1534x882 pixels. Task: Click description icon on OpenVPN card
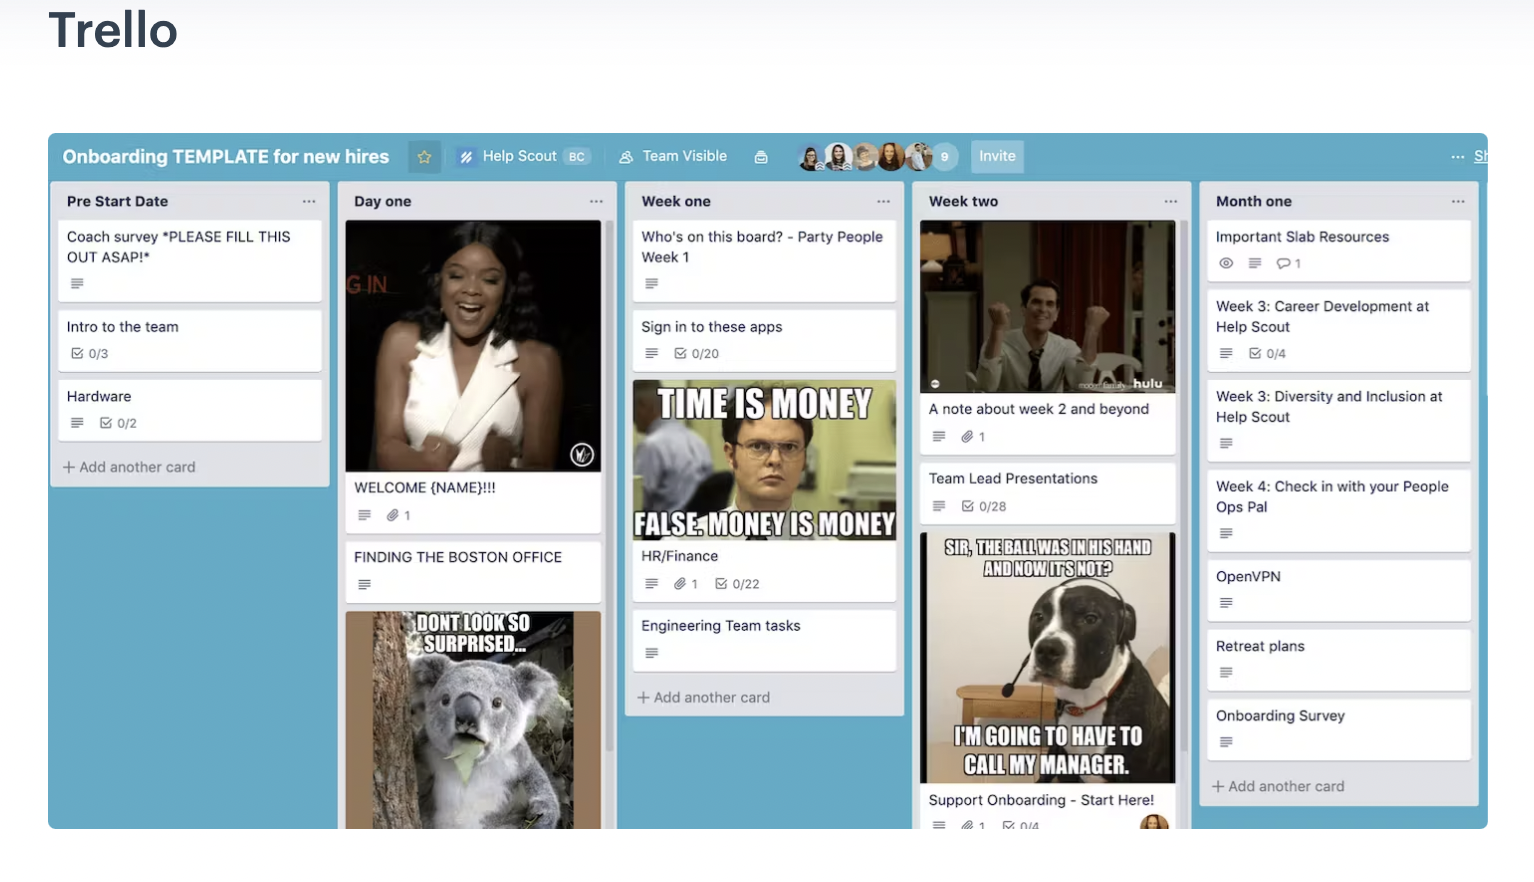1226,603
